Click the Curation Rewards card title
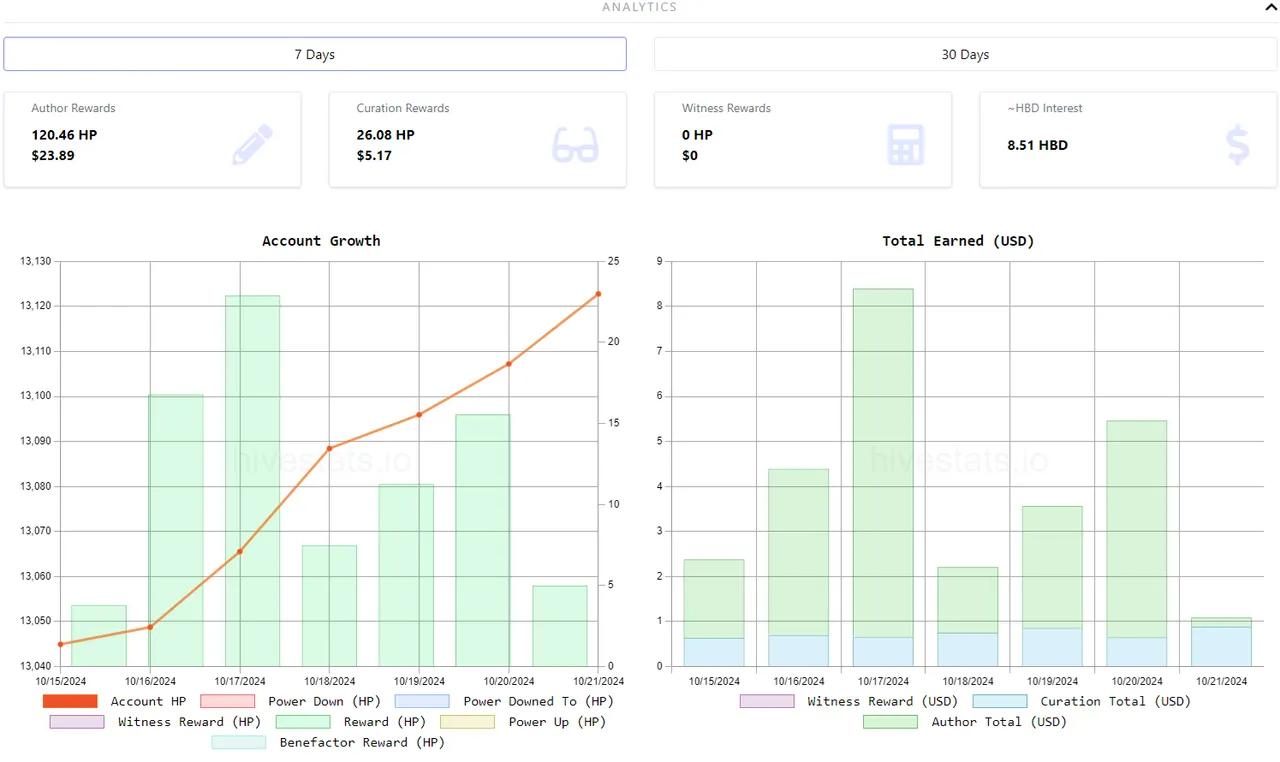 pos(403,108)
